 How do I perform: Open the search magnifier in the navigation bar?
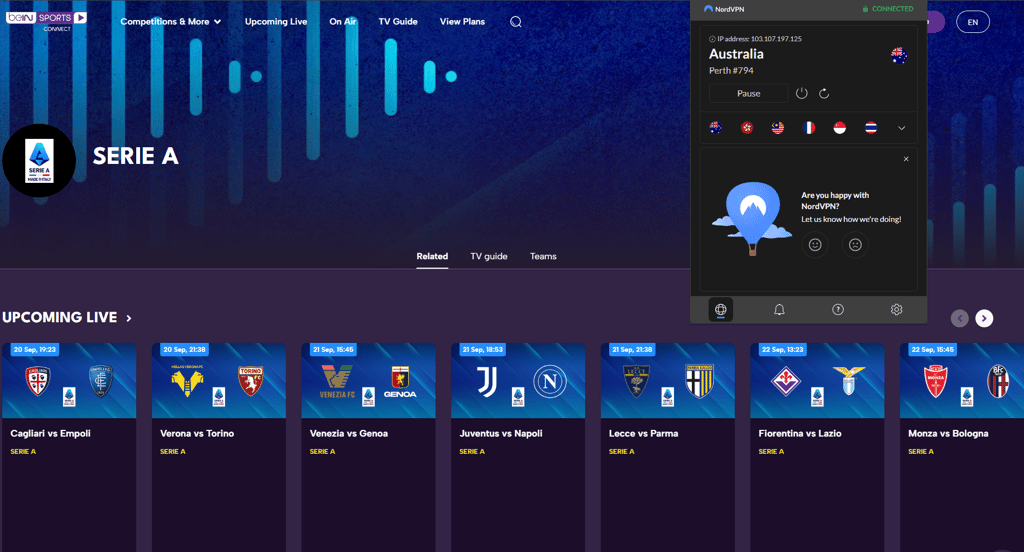point(516,22)
